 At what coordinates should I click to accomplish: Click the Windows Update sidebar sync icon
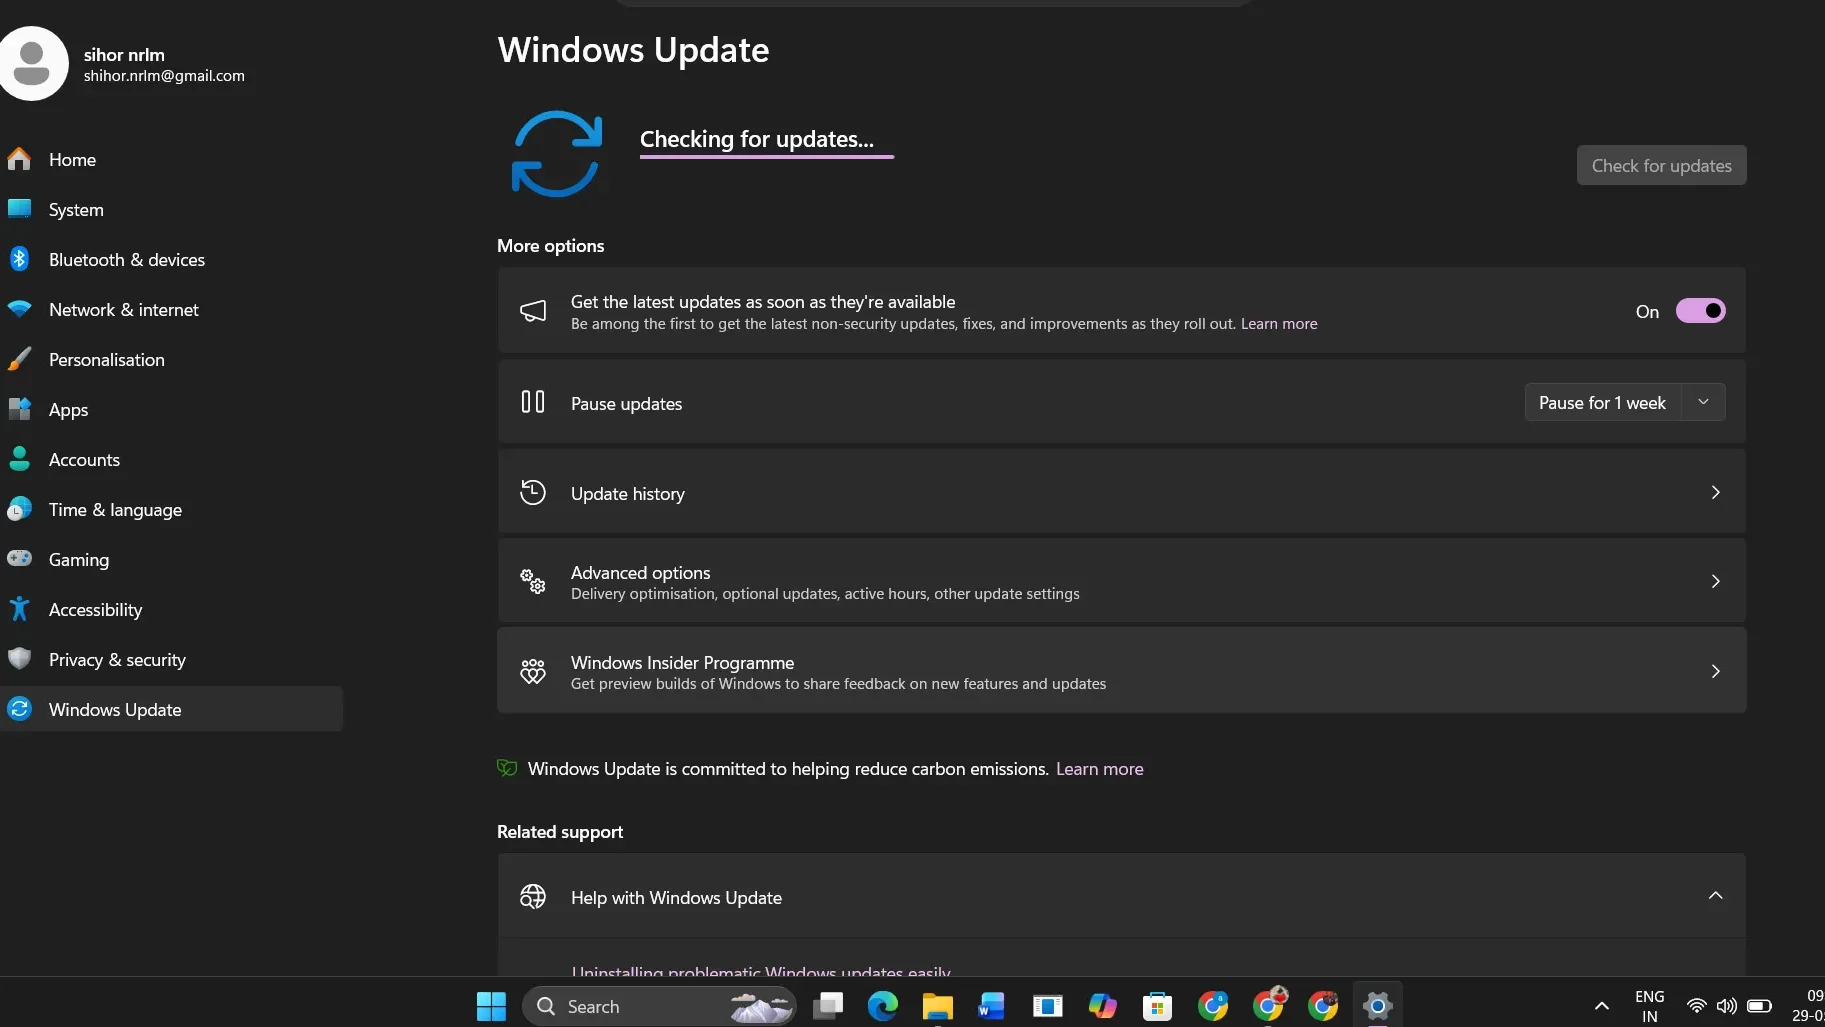pyautogui.click(x=19, y=709)
